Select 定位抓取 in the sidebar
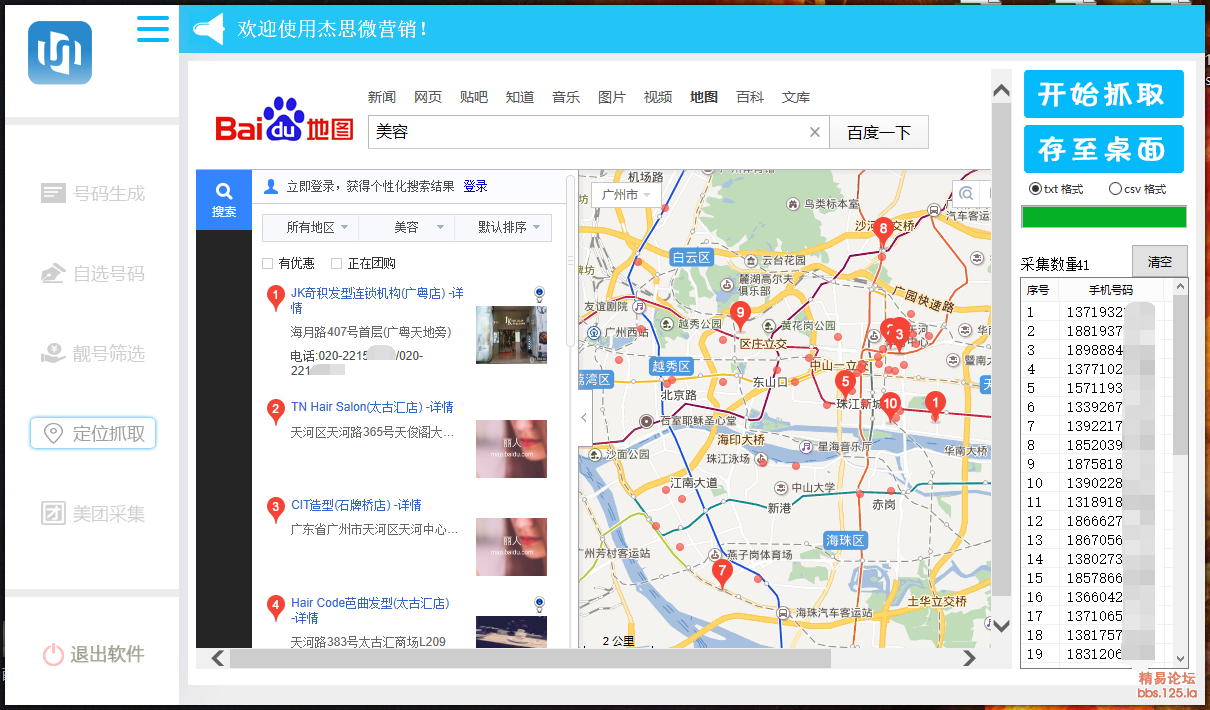The image size is (1210, 710). [93, 433]
